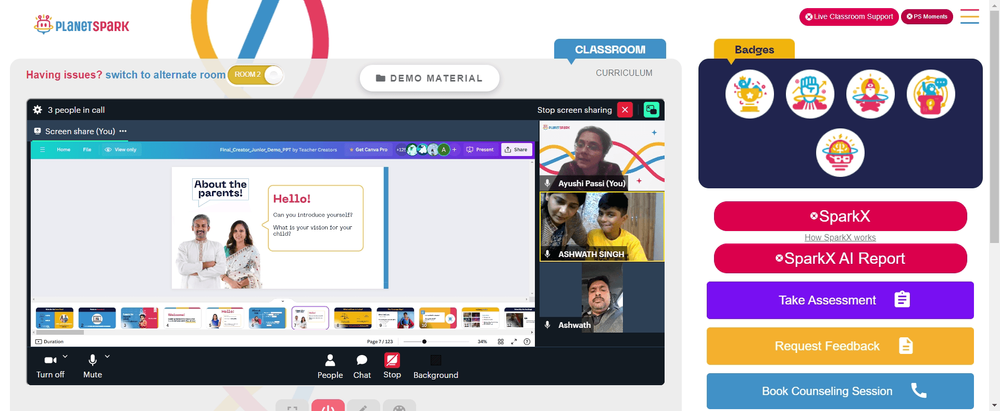Select slide thumbnail 10

pos(438,318)
